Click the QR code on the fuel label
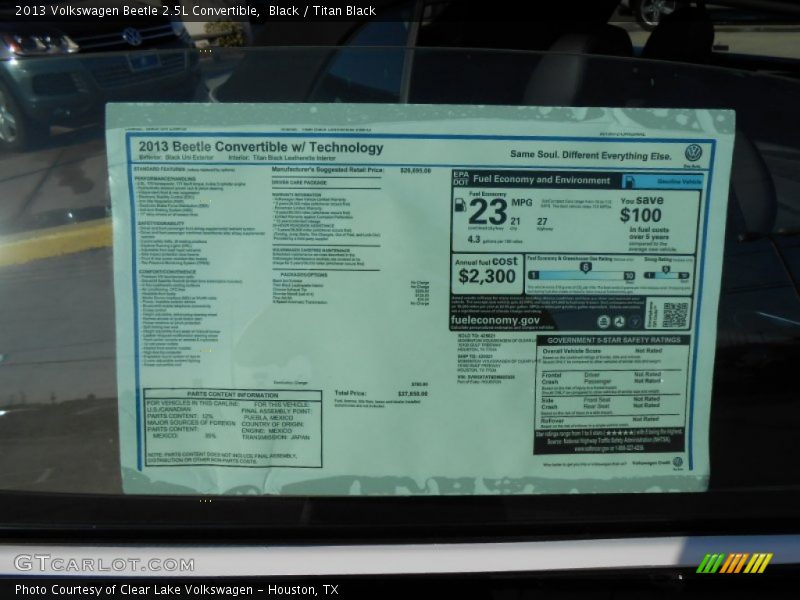 [x=674, y=314]
